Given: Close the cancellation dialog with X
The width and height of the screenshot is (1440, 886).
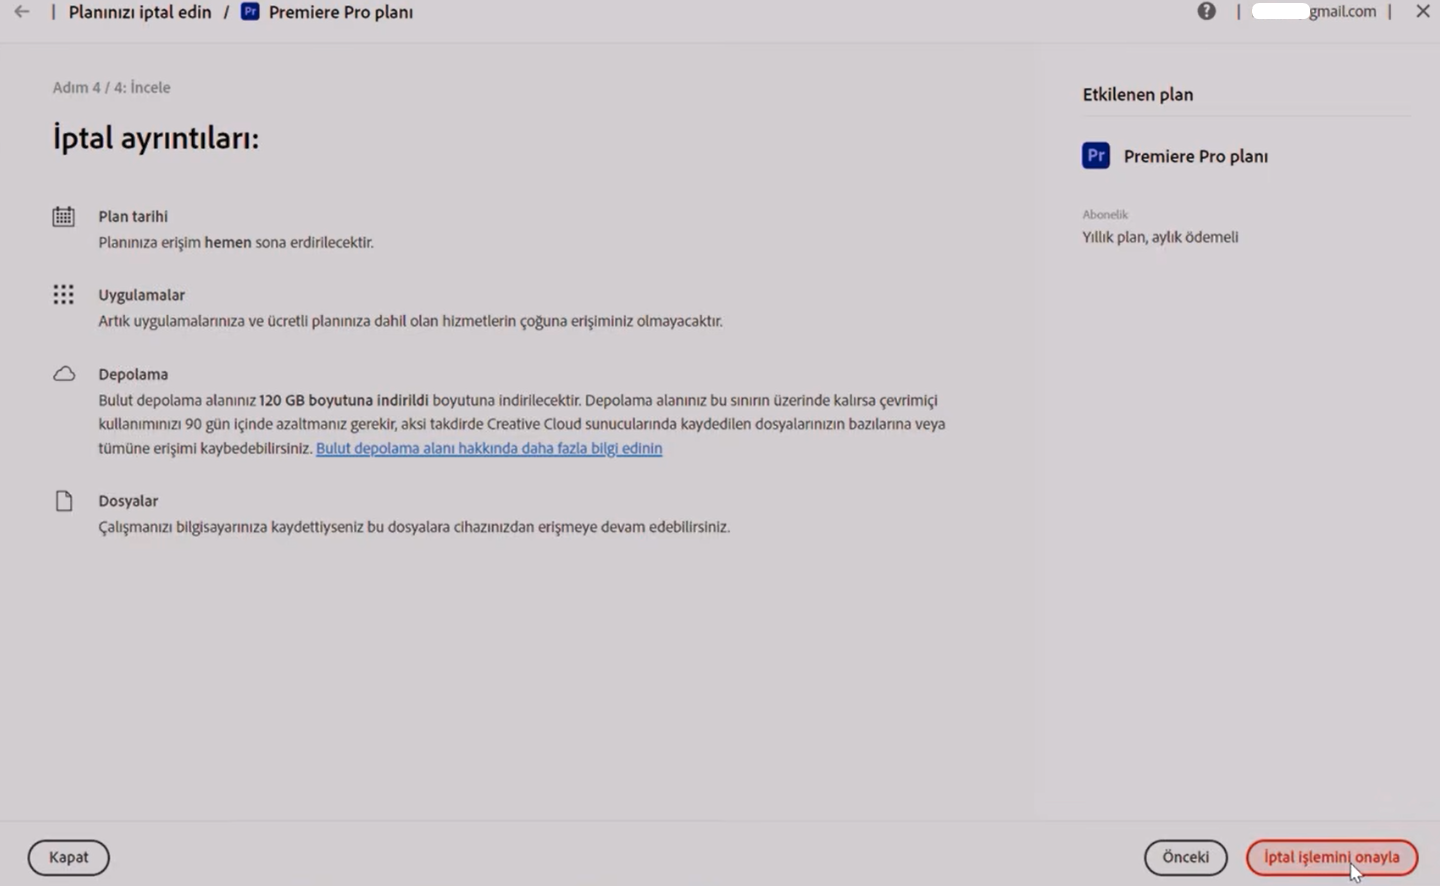Looking at the screenshot, I should coord(1422,11).
